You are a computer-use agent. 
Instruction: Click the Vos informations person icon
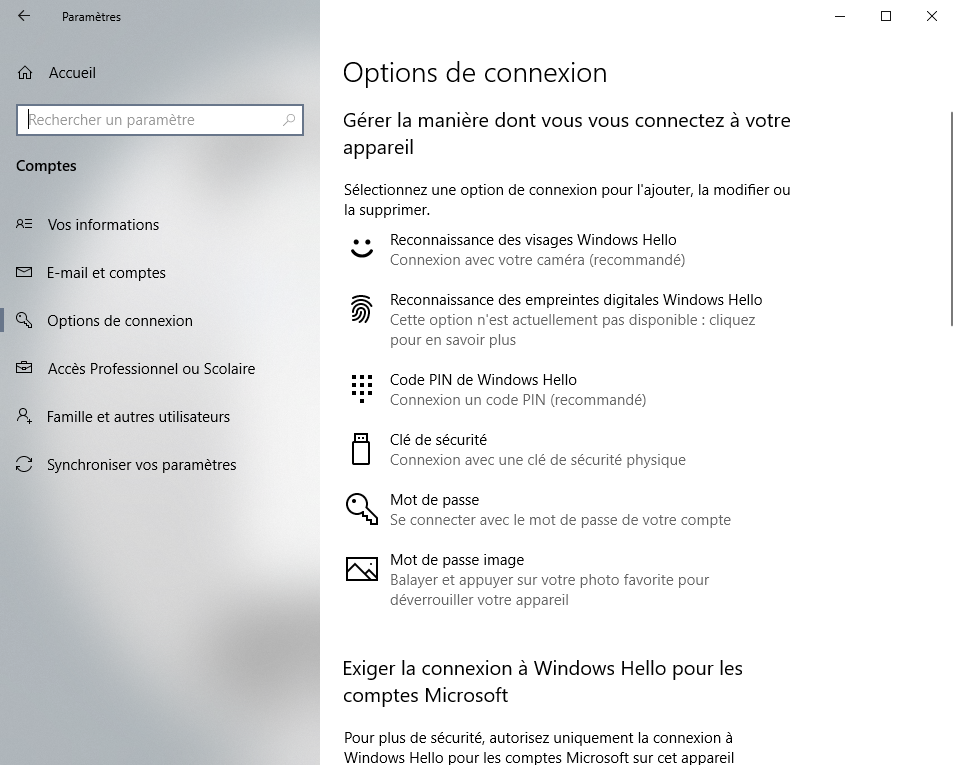(x=24, y=224)
